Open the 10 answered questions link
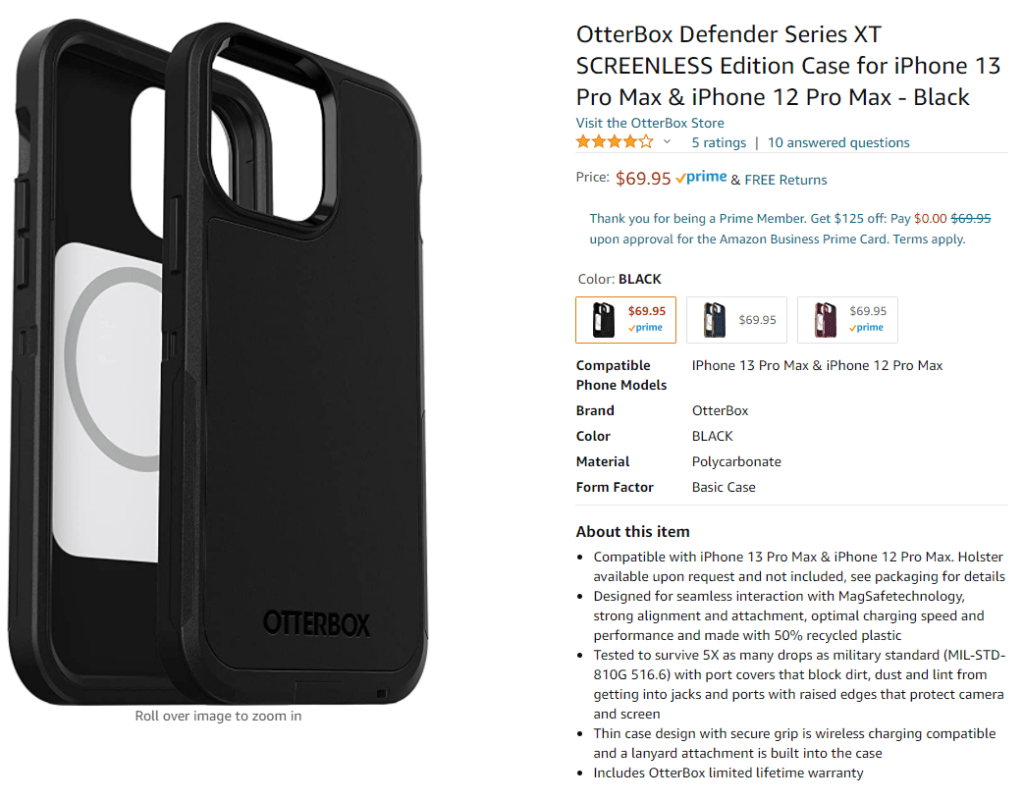 839,142
